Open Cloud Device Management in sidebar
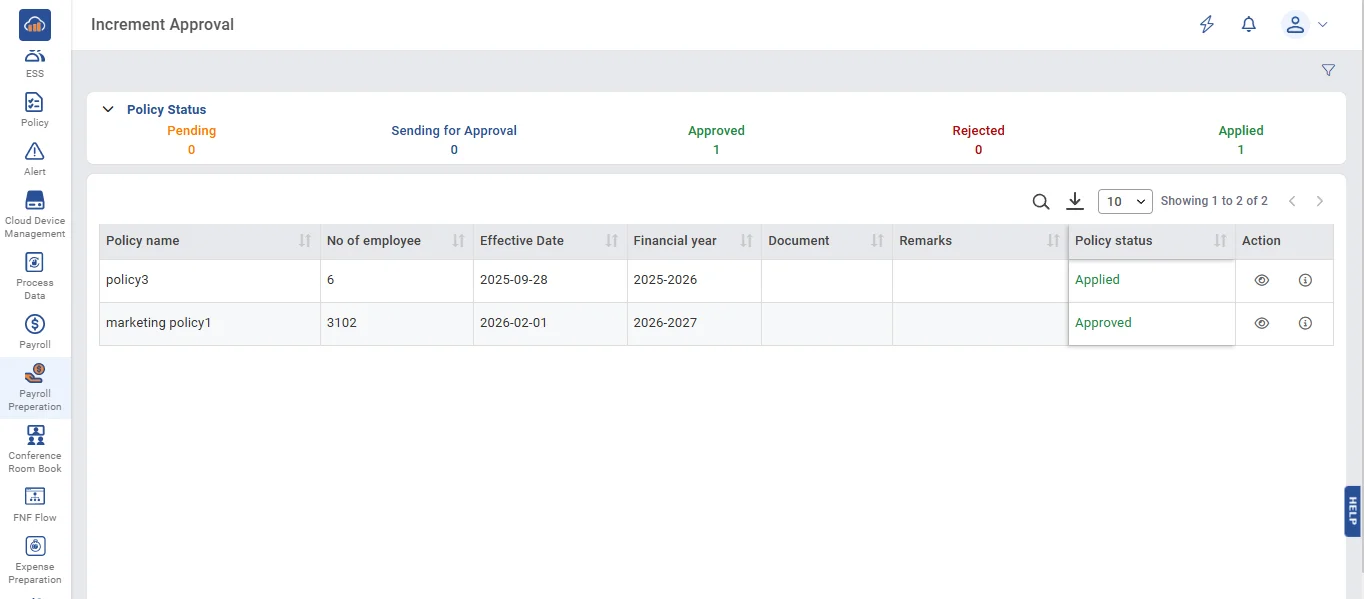Image resolution: width=1364 pixels, height=599 pixels. (x=35, y=213)
